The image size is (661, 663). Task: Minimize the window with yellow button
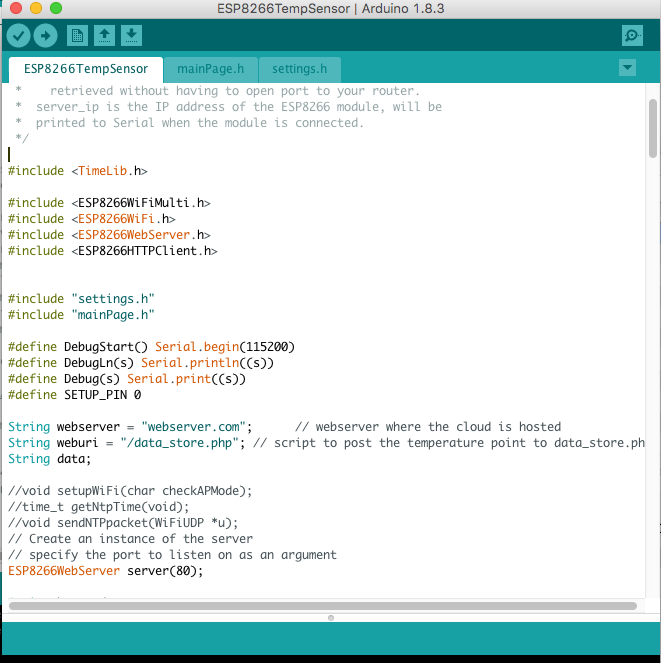pos(36,8)
